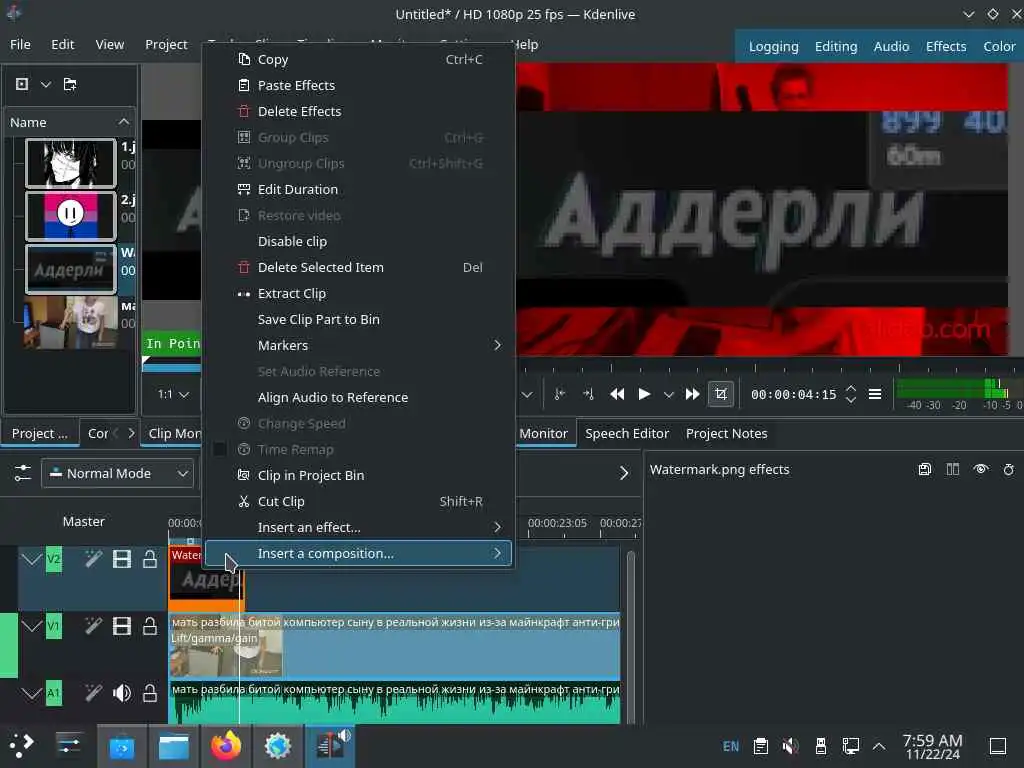Image resolution: width=1024 pixels, height=768 pixels.
Task: Switch to the Editing workspace
Action: (x=836, y=46)
